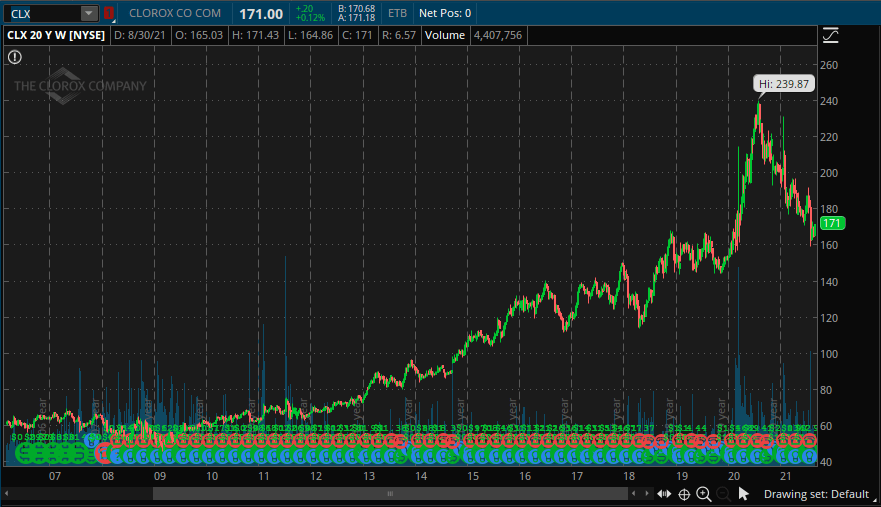Click the chart alert exclamation icon

coord(15,57)
